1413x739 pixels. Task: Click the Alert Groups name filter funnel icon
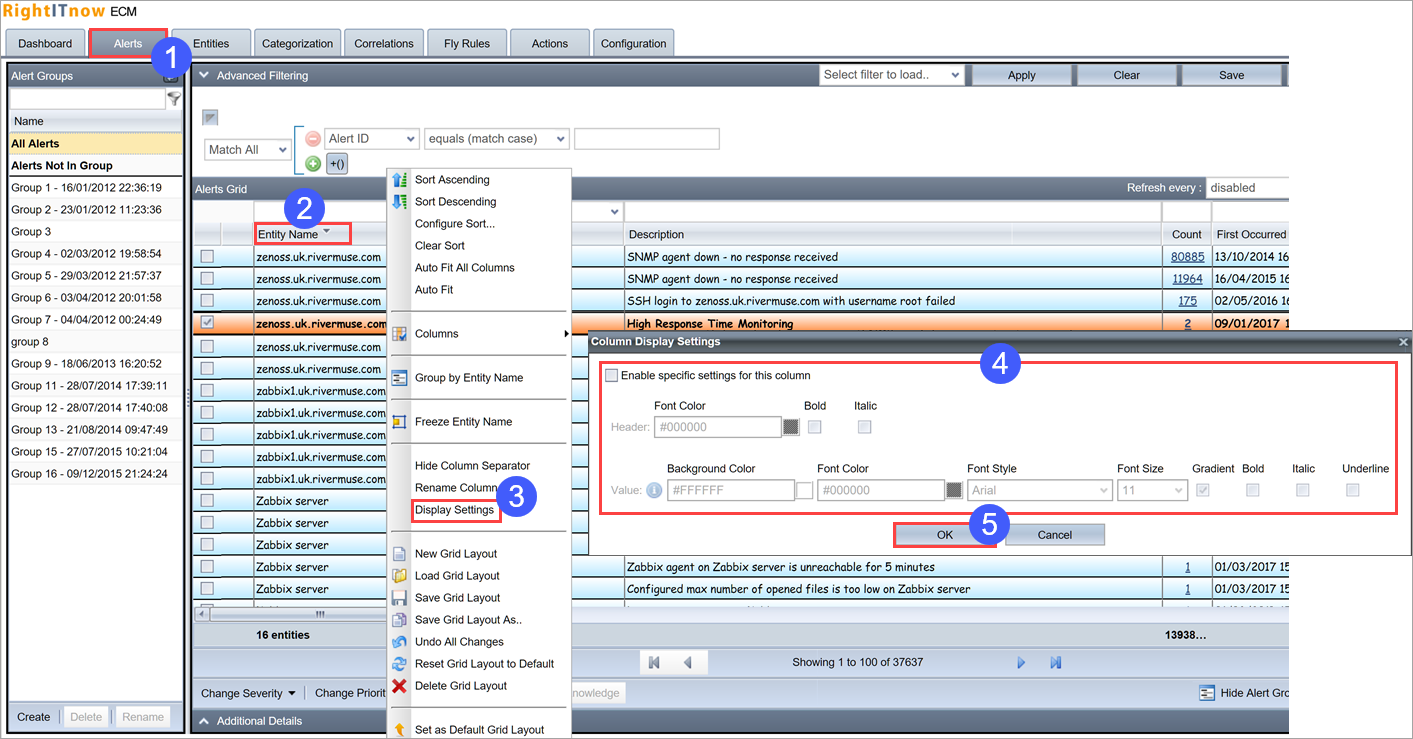(x=175, y=99)
